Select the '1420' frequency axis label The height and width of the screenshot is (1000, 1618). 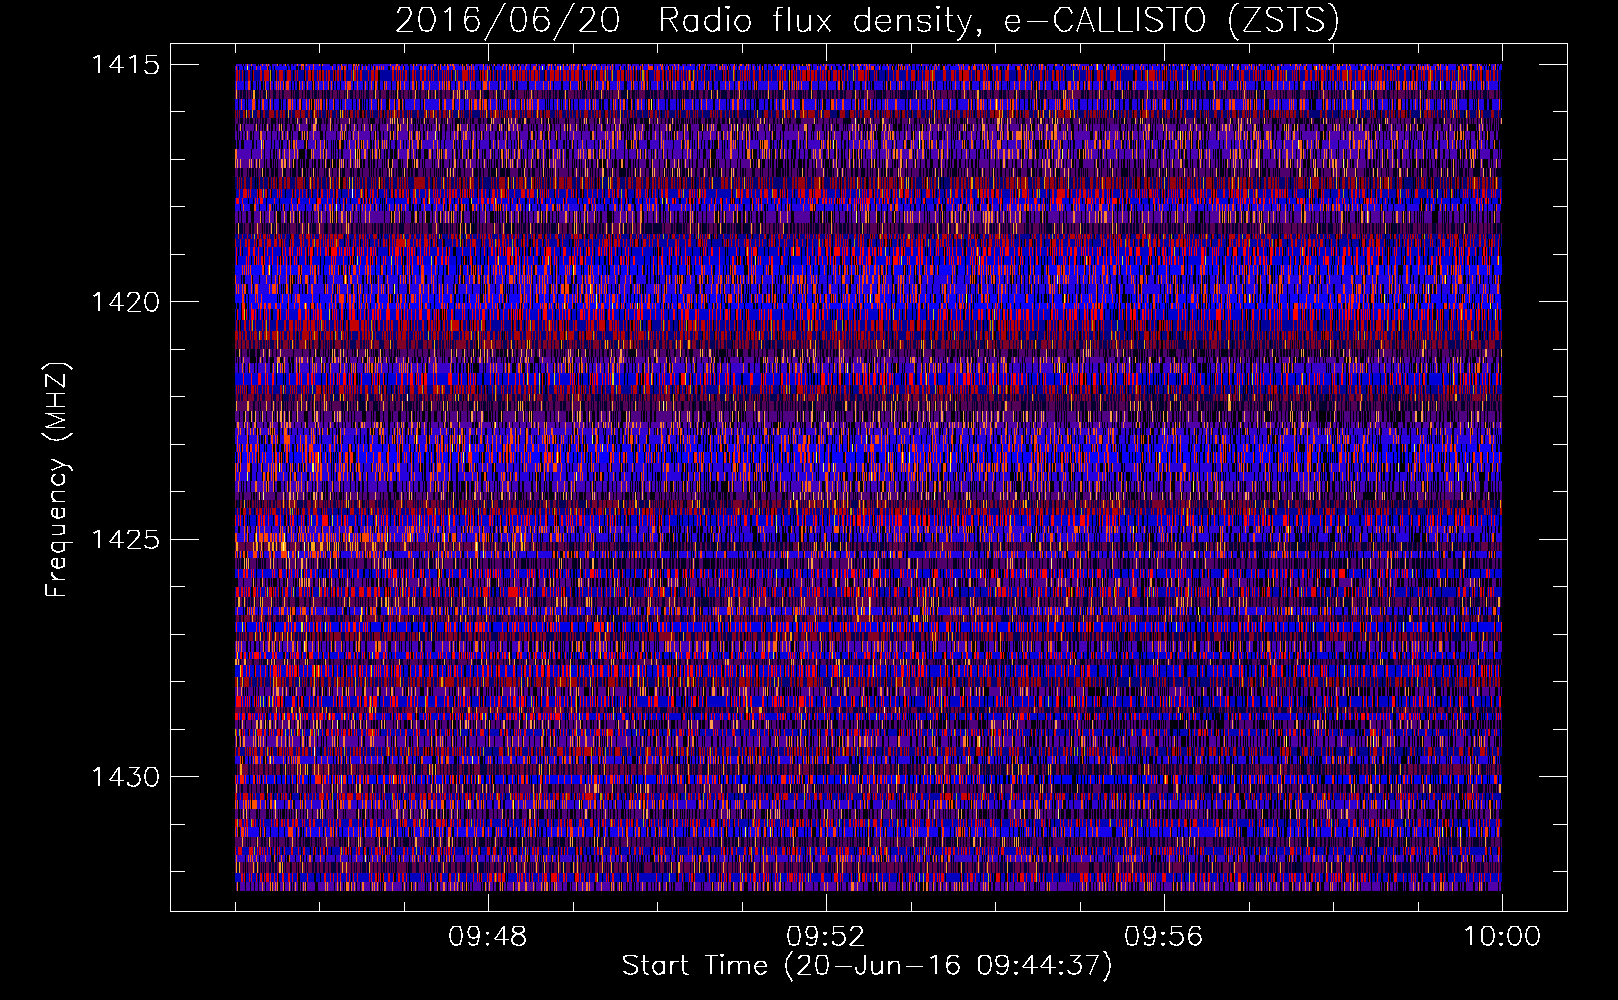click(125, 302)
